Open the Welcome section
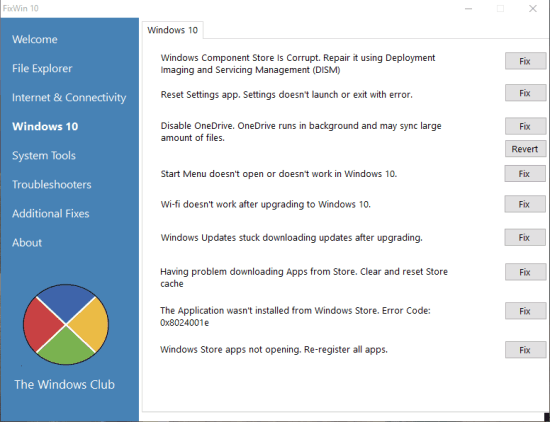The width and height of the screenshot is (550, 422). pos(35,39)
